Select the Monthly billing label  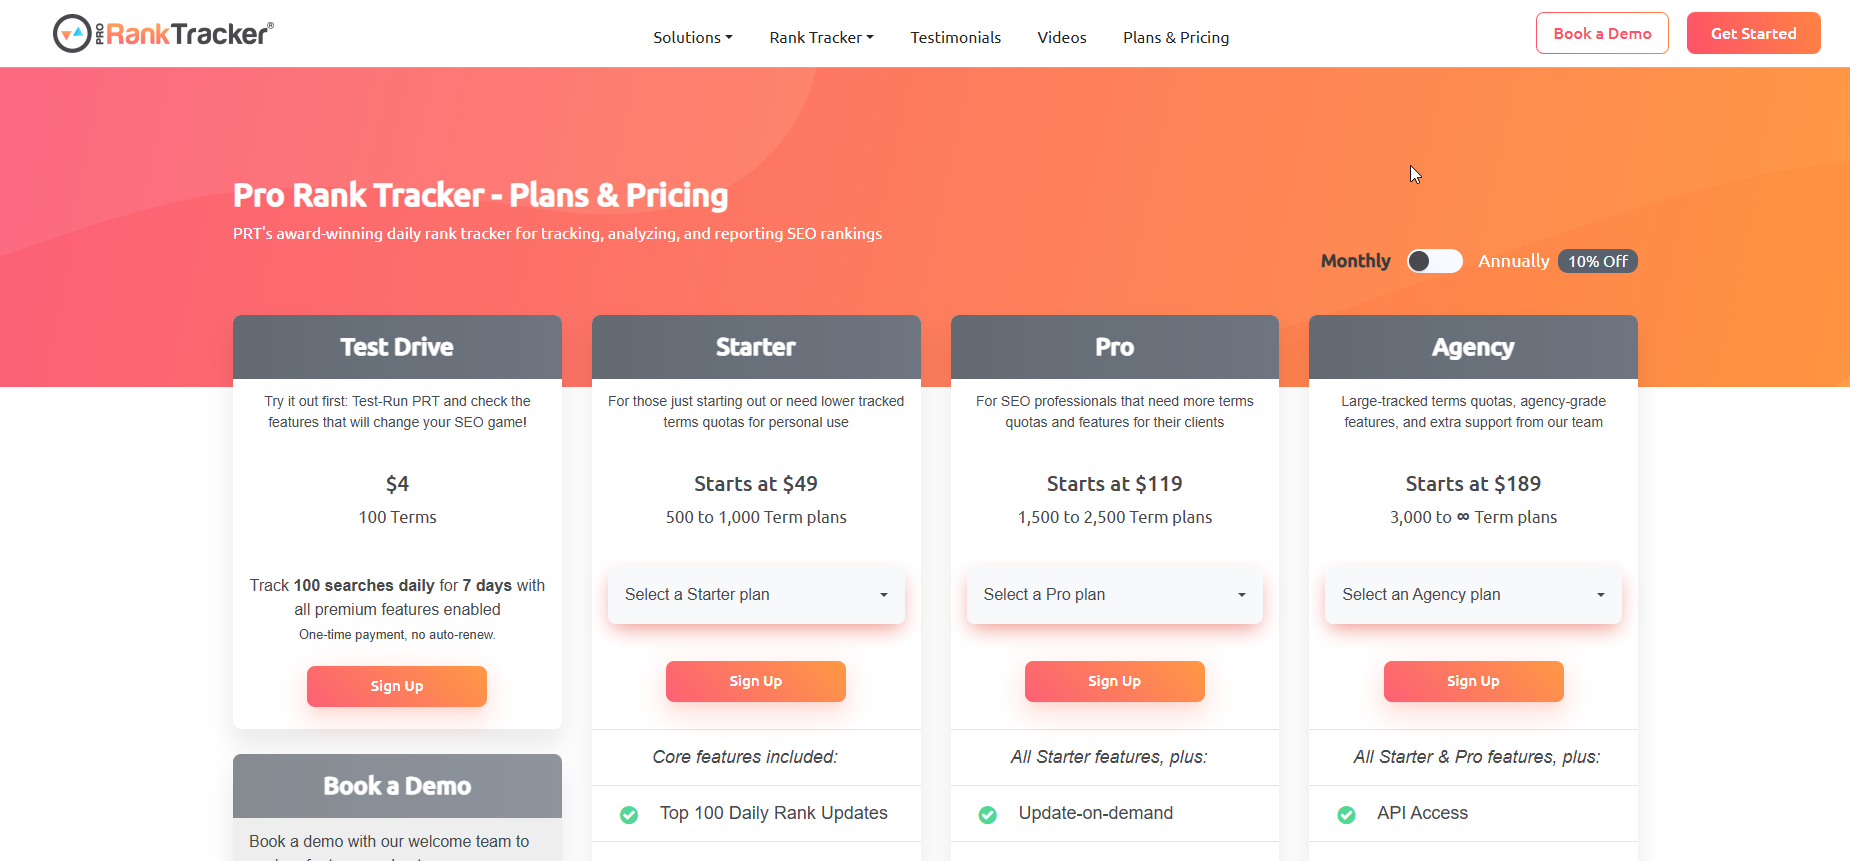[1355, 261]
